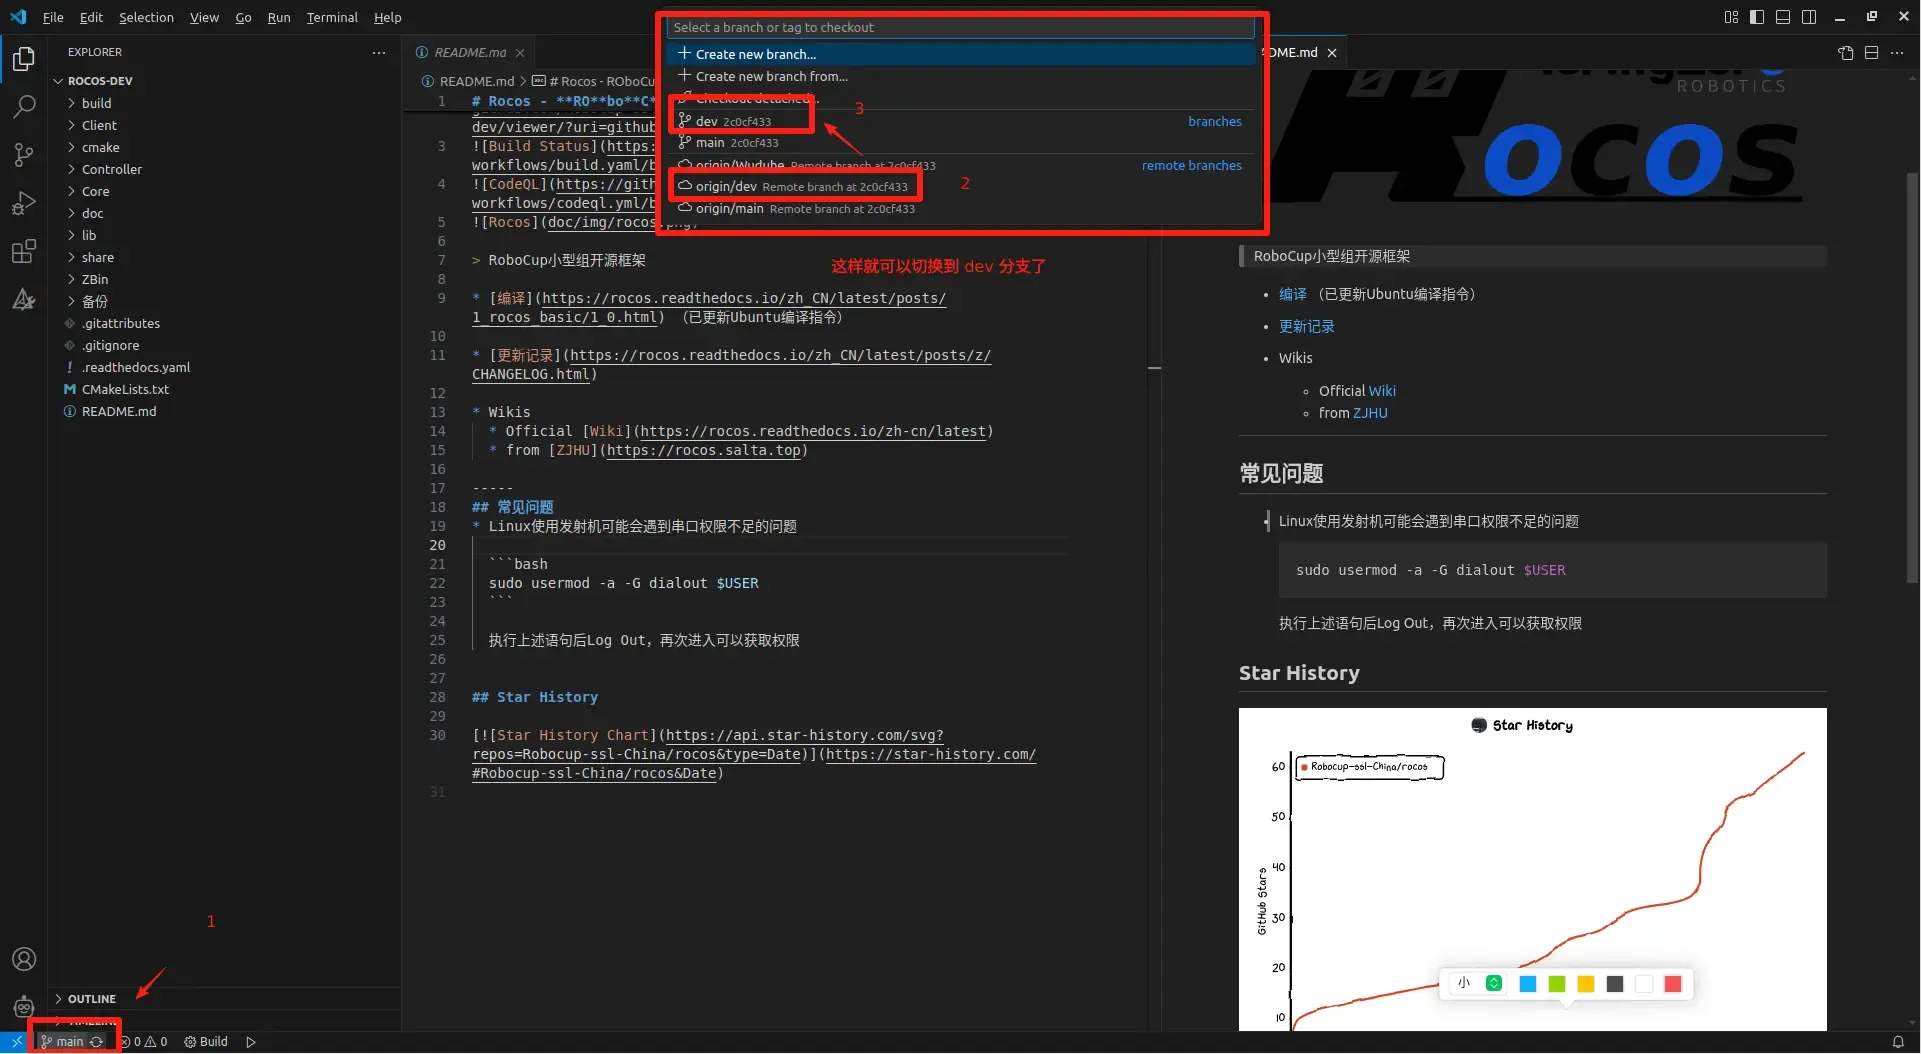Expand the ZBin folder
This screenshot has width=1921, height=1054.
(x=226, y=279)
